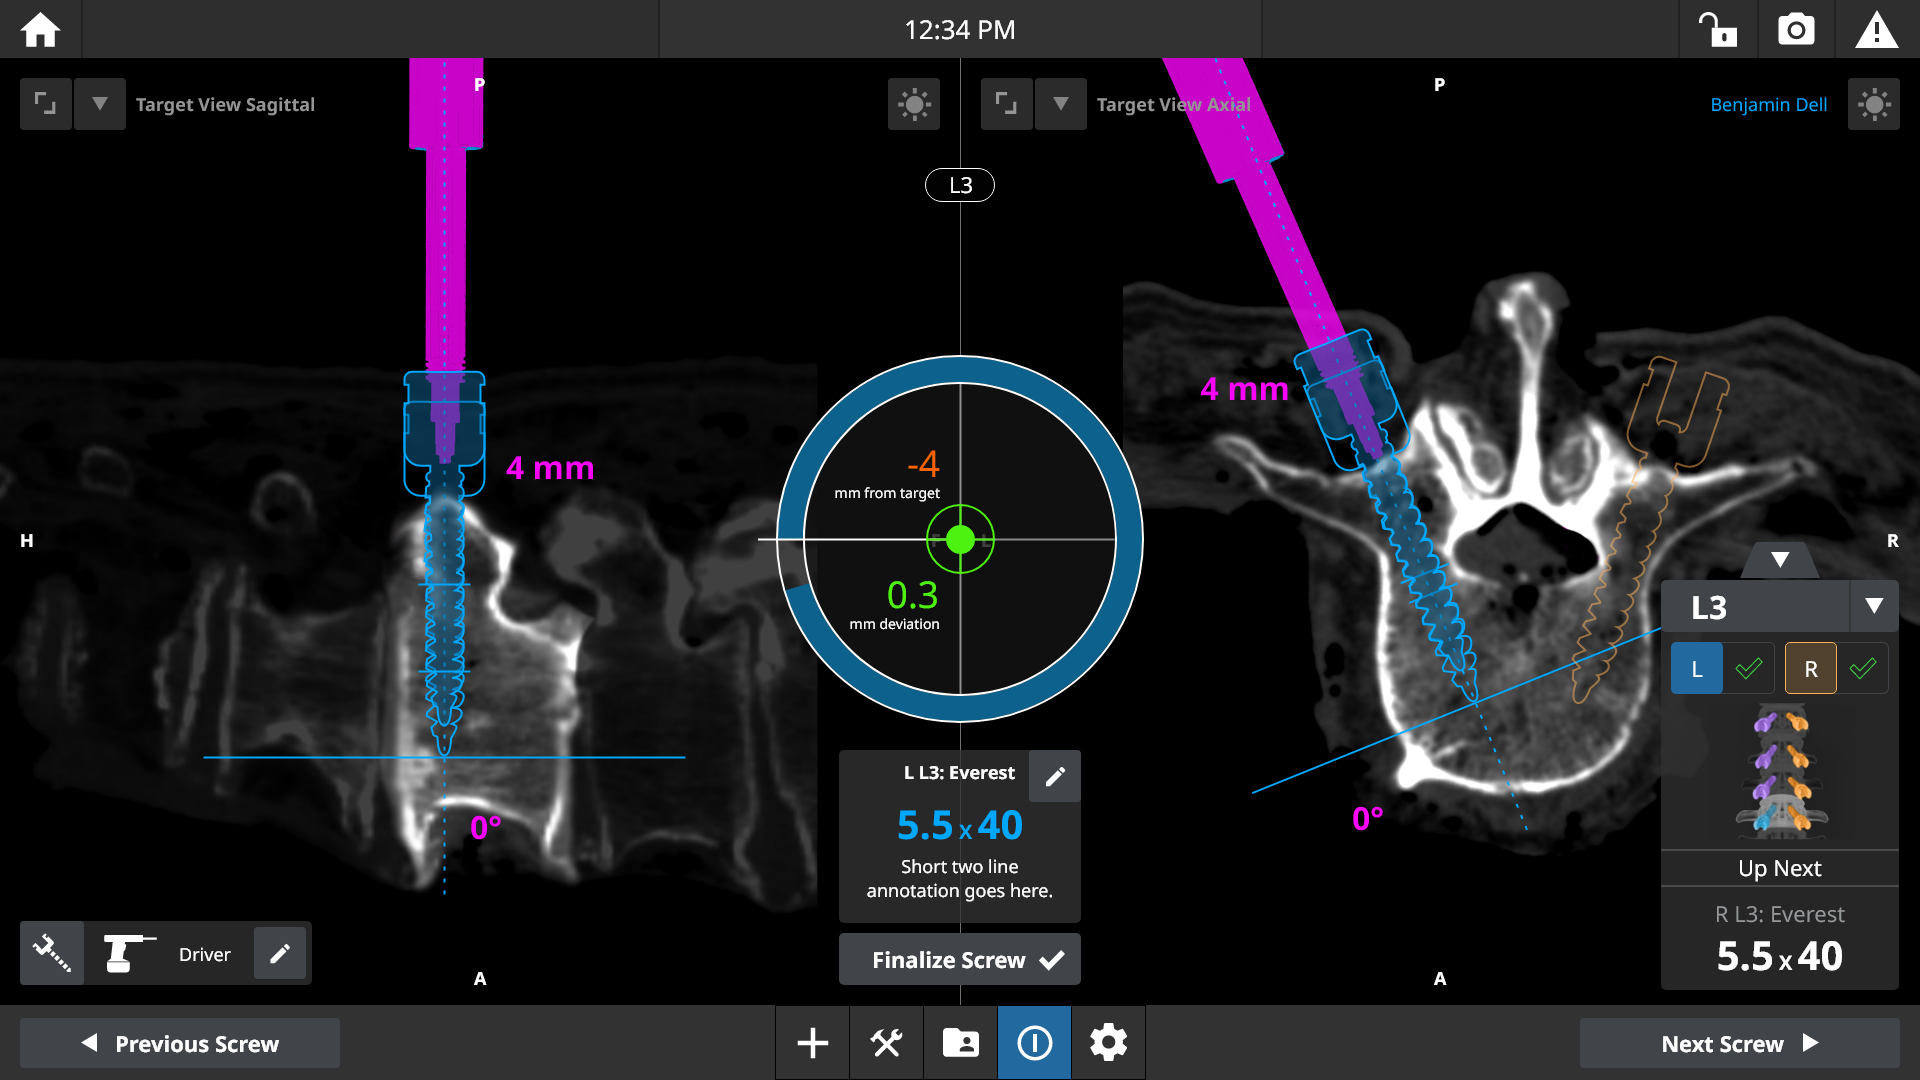
Task: Click the Home icon
Action: [39, 29]
